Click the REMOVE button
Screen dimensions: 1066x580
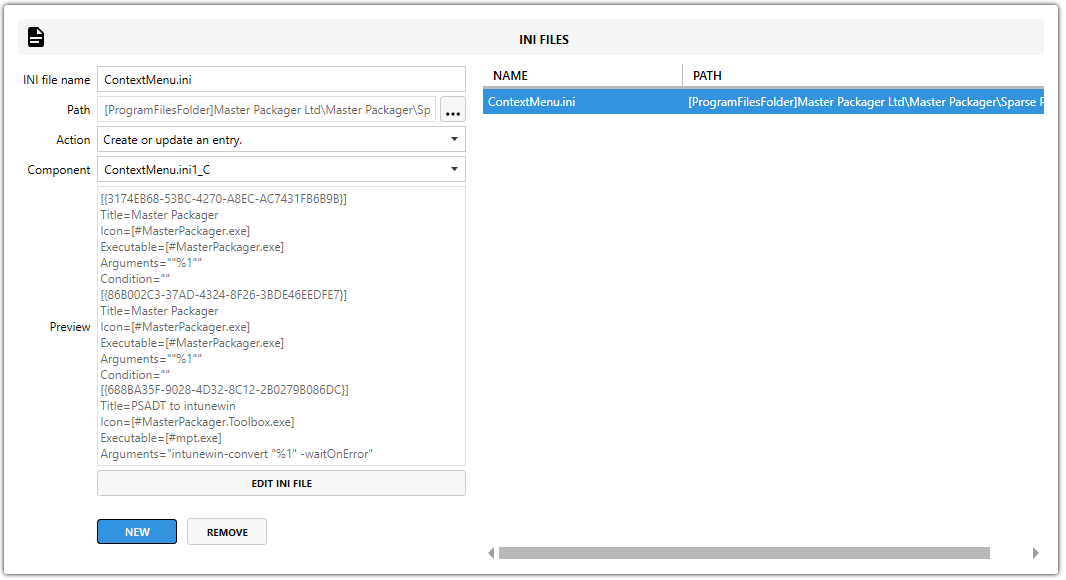click(x=227, y=532)
